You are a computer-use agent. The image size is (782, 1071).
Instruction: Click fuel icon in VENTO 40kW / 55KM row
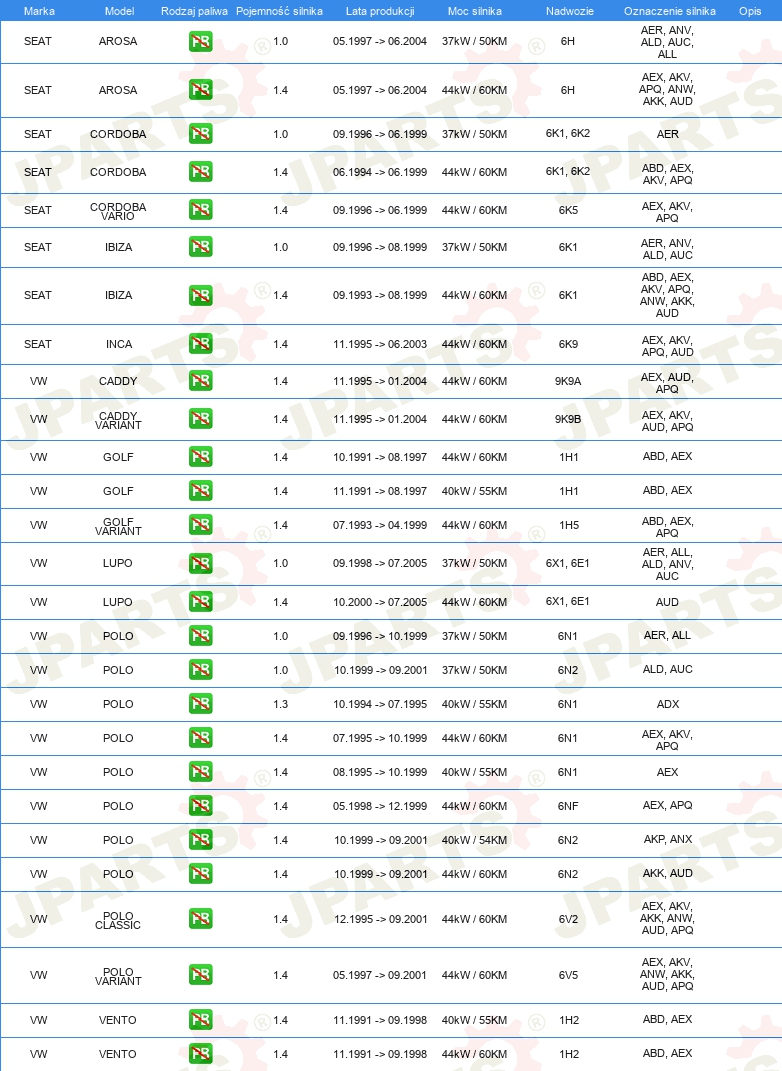pyautogui.click(x=201, y=1020)
